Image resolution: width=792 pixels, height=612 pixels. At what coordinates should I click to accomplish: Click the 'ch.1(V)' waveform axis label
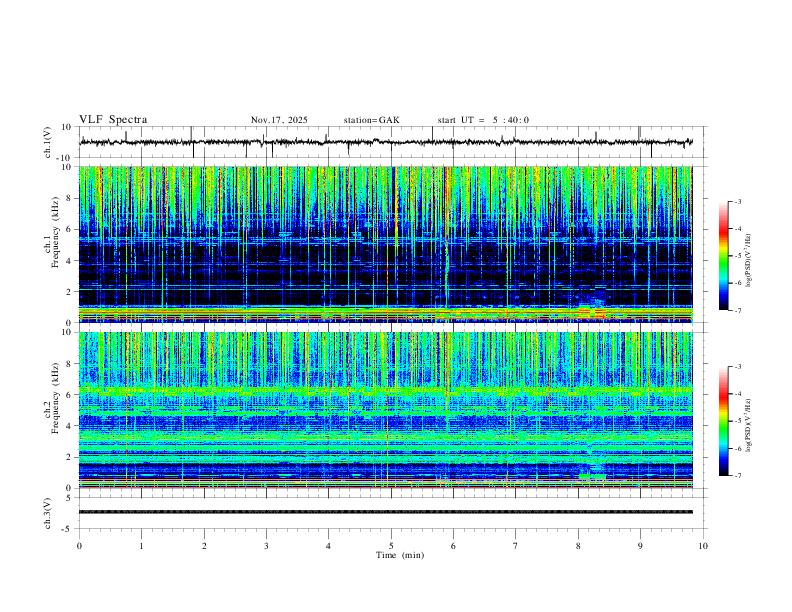pos(48,142)
